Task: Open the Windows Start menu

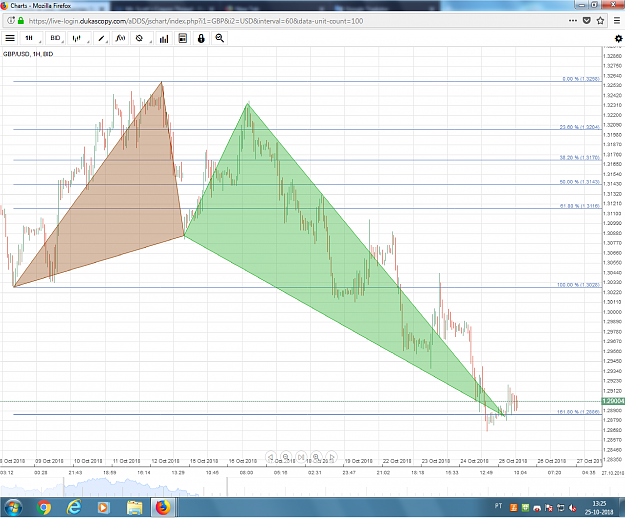Action: coord(13,507)
